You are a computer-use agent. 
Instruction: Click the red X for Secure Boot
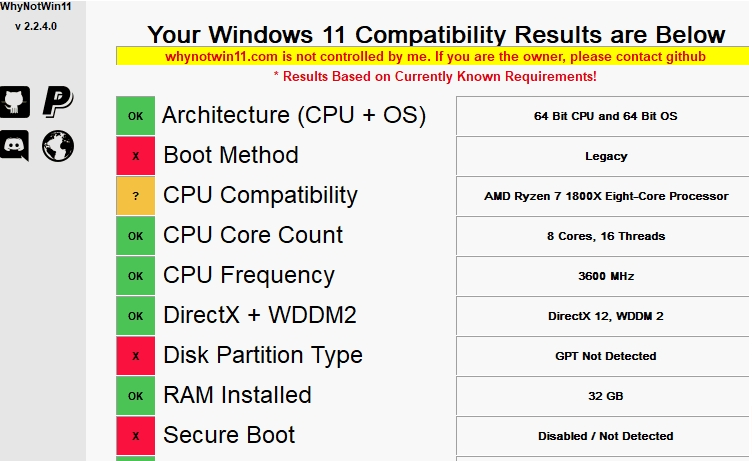pos(136,436)
